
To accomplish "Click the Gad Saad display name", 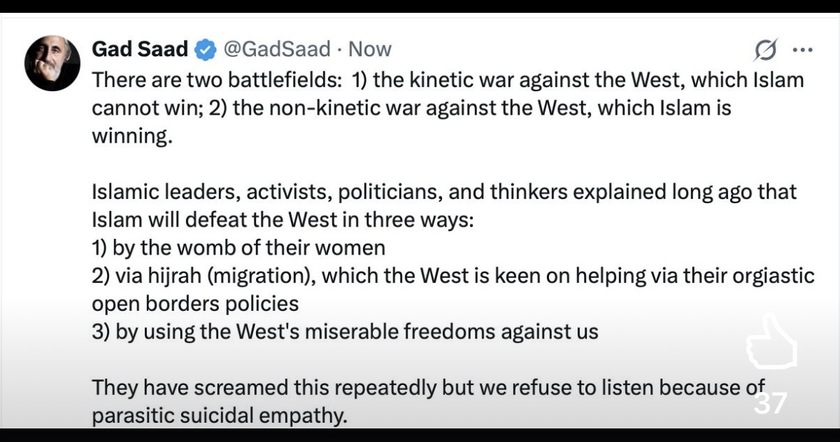I will pyautogui.click(x=140, y=49).
